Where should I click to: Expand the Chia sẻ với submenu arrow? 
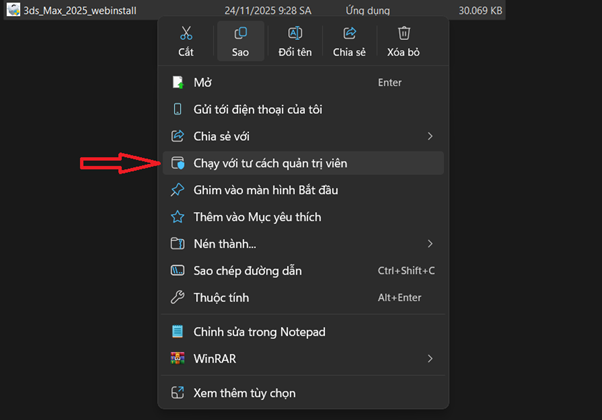tap(430, 136)
